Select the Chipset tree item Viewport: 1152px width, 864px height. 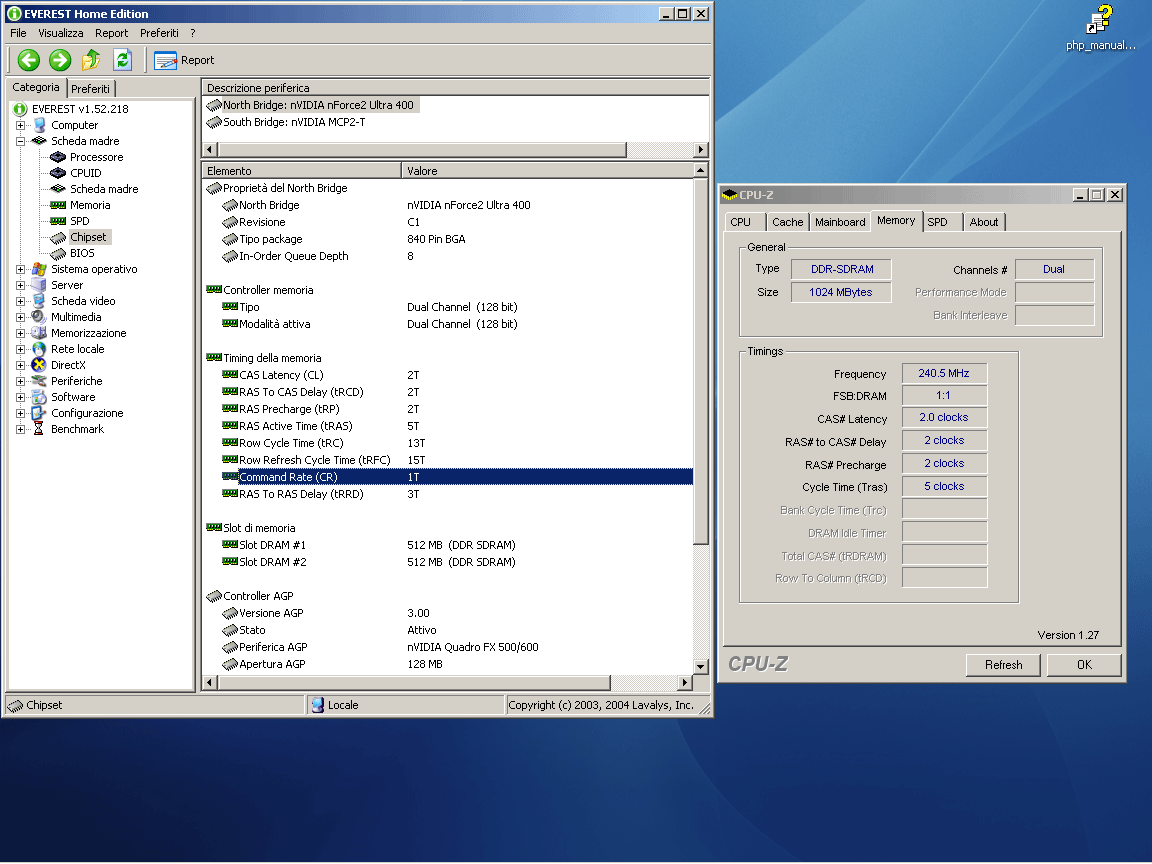coord(88,237)
